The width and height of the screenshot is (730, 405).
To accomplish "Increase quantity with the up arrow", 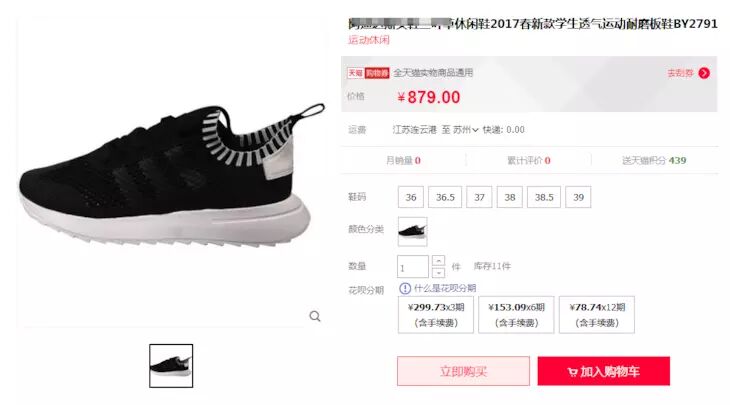I will point(438,261).
